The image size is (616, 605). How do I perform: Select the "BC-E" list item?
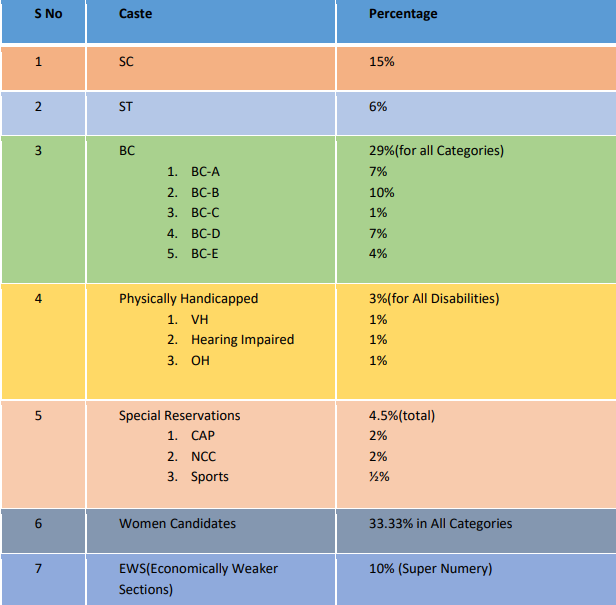click(x=205, y=254)
